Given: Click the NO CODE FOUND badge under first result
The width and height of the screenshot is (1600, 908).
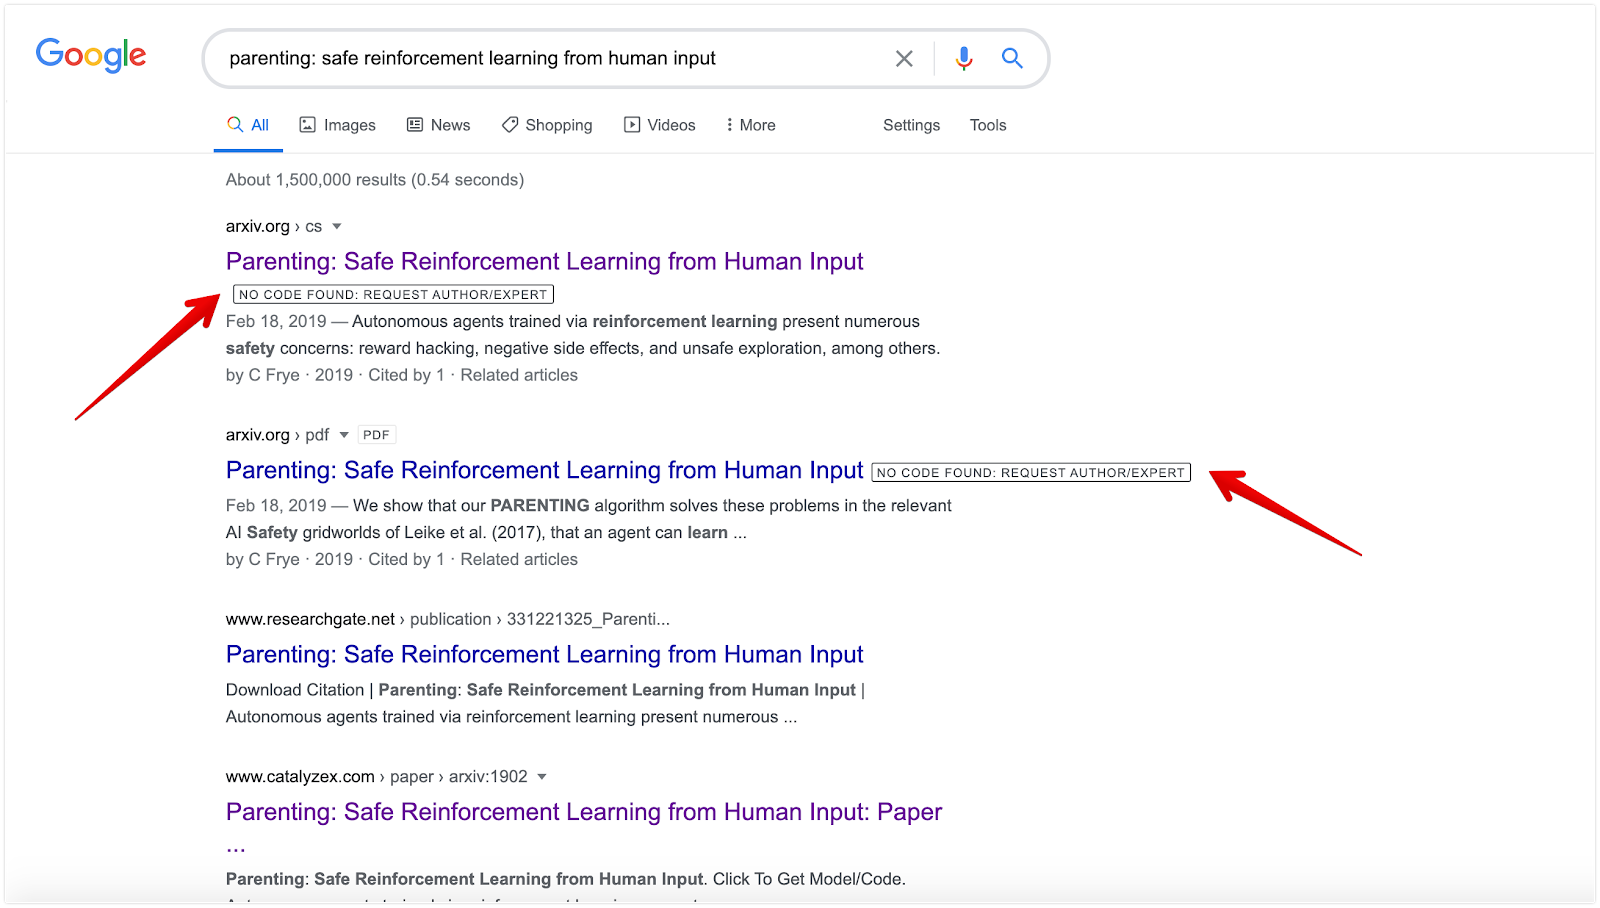Looking at the screenshot, I should click(393, 294).
